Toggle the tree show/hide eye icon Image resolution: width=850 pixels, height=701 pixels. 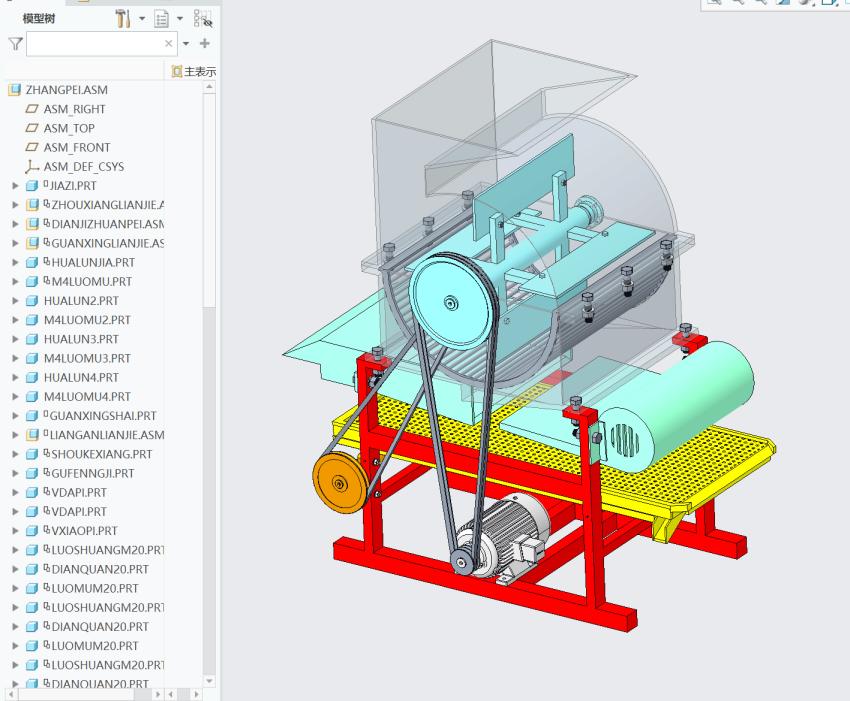pos(201,18)
